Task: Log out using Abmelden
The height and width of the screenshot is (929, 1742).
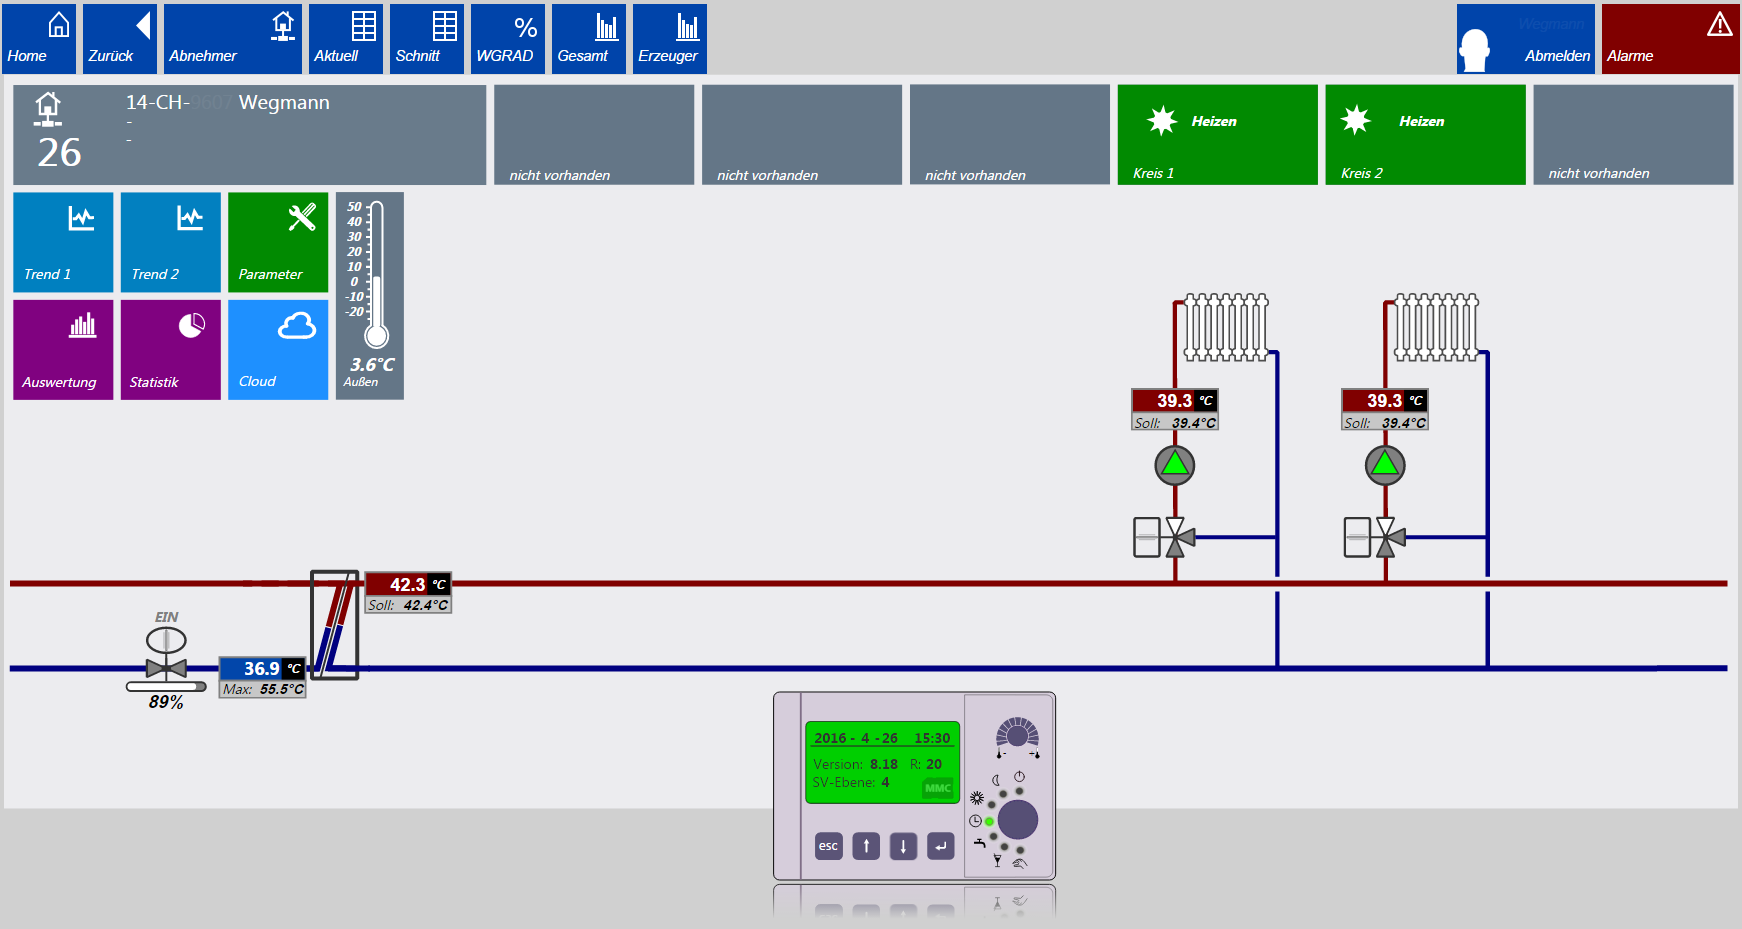Action: click(x=1525, y=39)
